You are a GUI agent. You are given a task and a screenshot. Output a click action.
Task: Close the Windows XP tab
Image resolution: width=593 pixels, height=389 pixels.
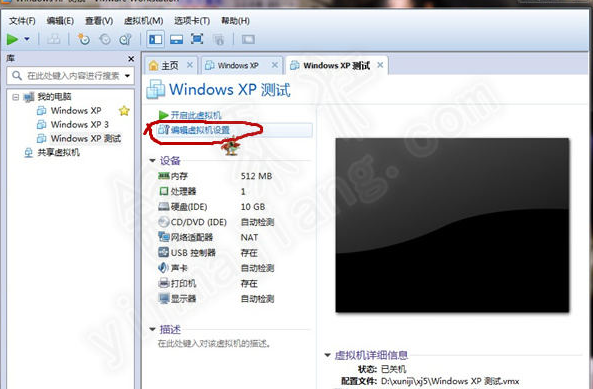click(x=275, y=65)
